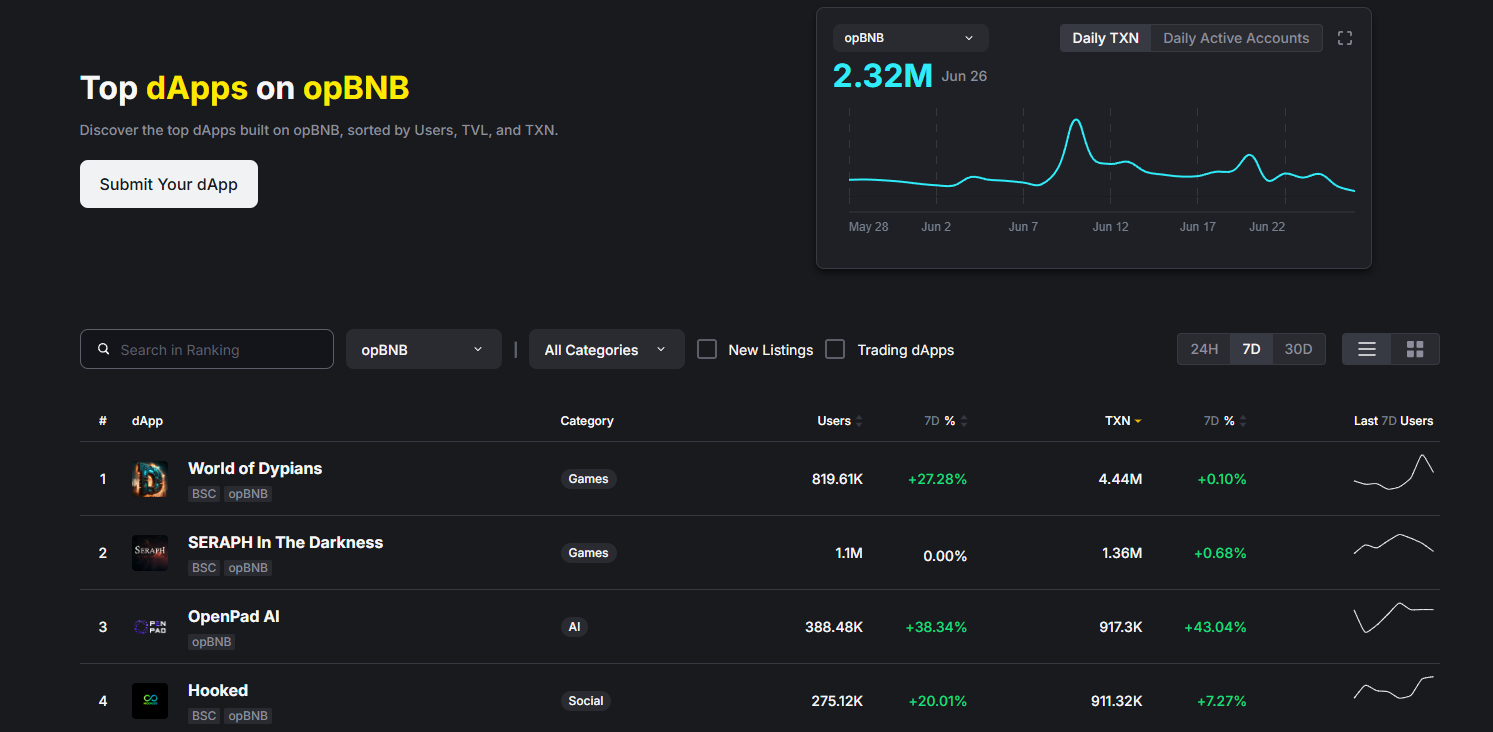Open the Hooked dApp page

tap(218, 690)
